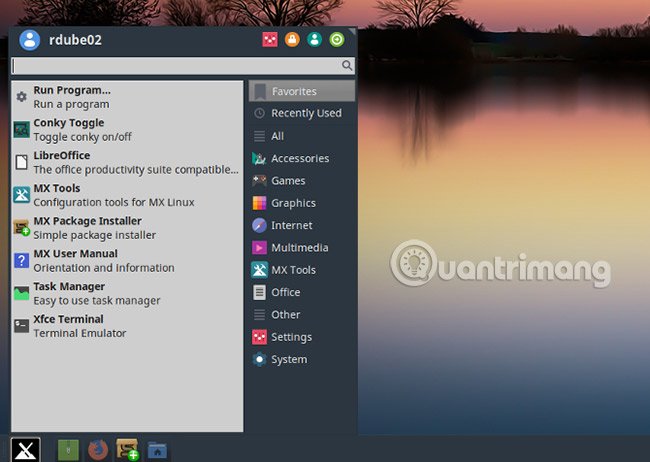This screenshot has width=650, height=462.
Task: Click the menu resize grip corner
Action: pos(352,31)
